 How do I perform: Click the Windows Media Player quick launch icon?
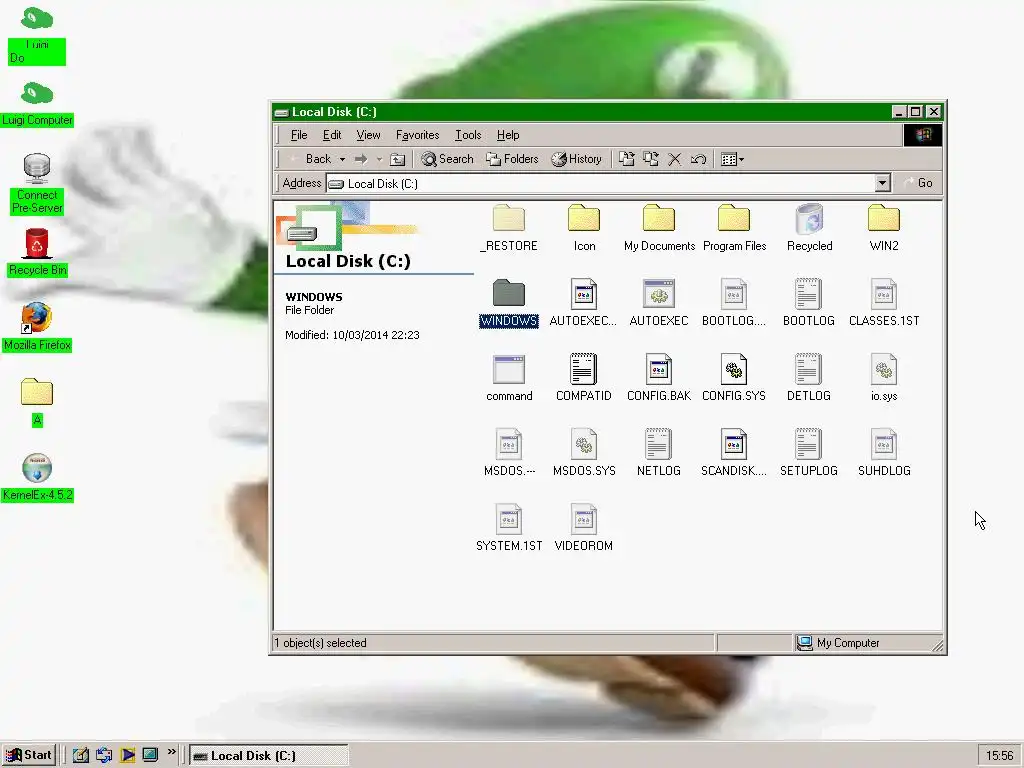tap(127, 756)
